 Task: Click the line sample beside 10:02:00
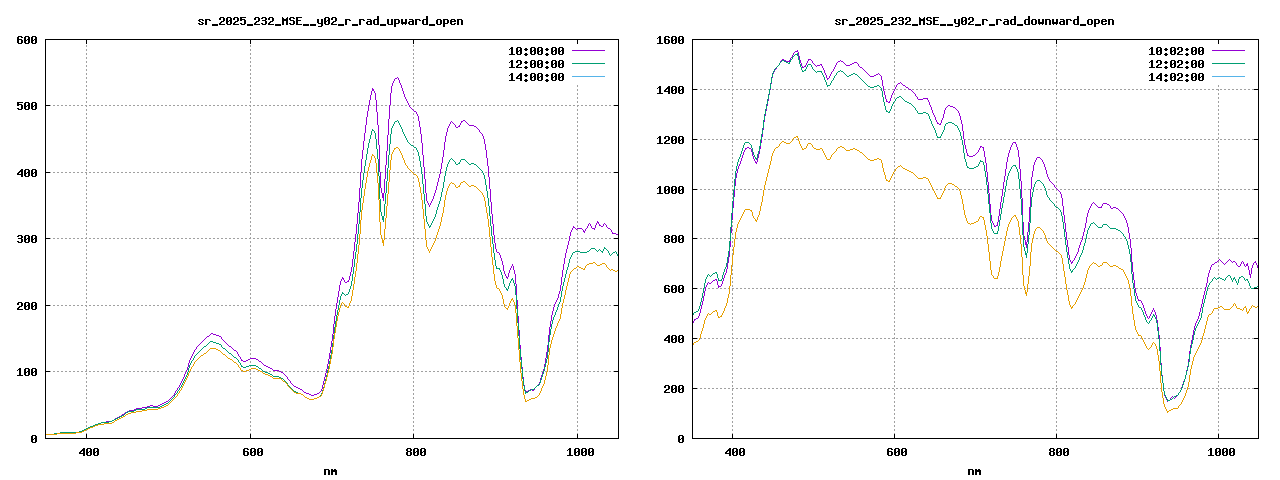pyautogui.click(x=1230, y=50)
